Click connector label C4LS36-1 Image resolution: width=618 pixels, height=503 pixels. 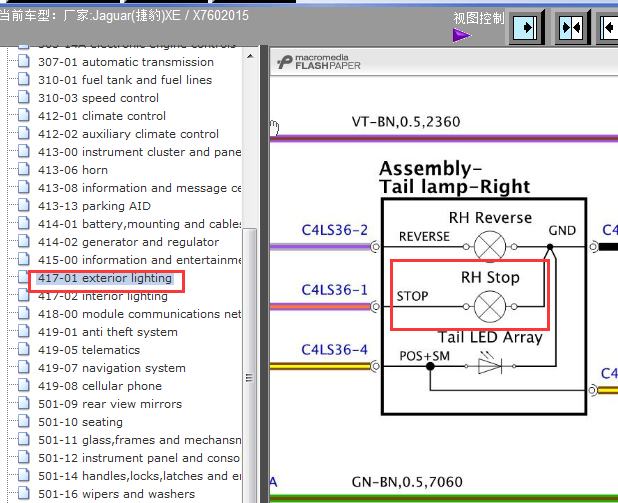pyautogui.click(x=334, y=290)
